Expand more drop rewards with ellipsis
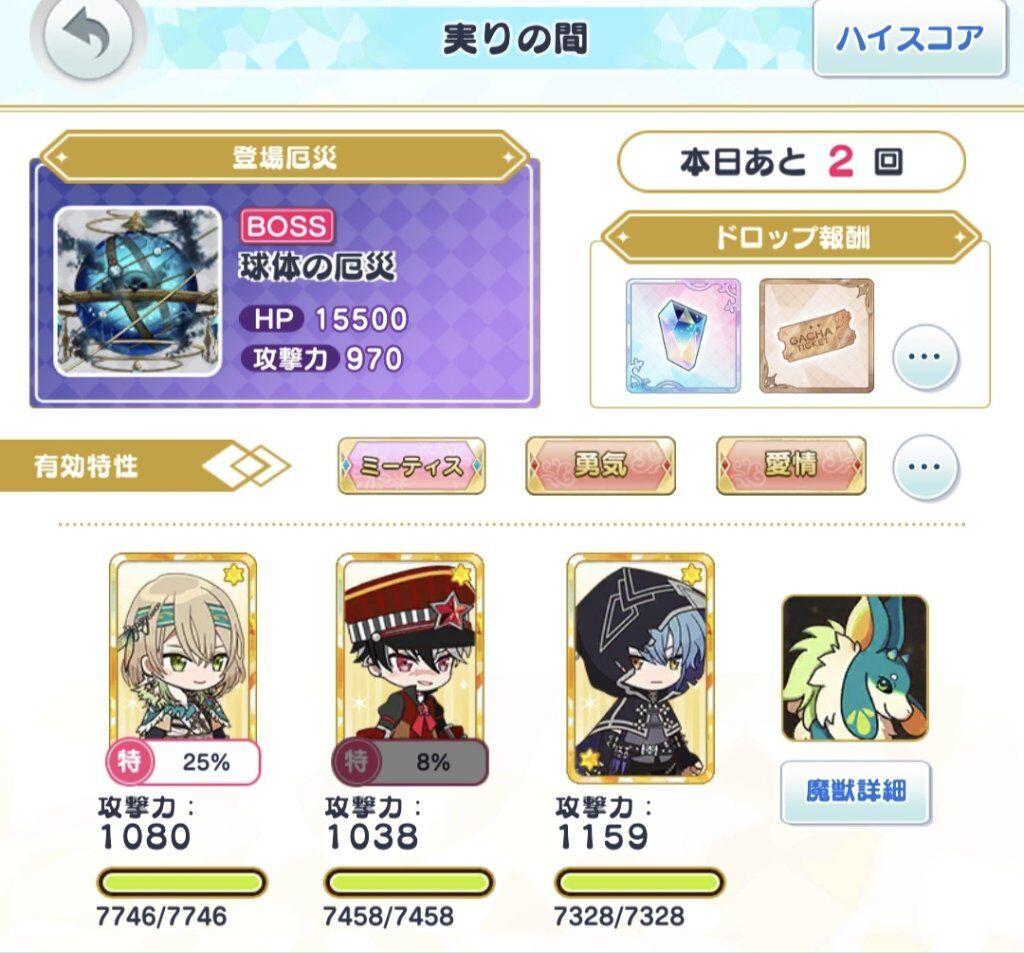This screenshot has height=953, width=1024. [925, 357]
